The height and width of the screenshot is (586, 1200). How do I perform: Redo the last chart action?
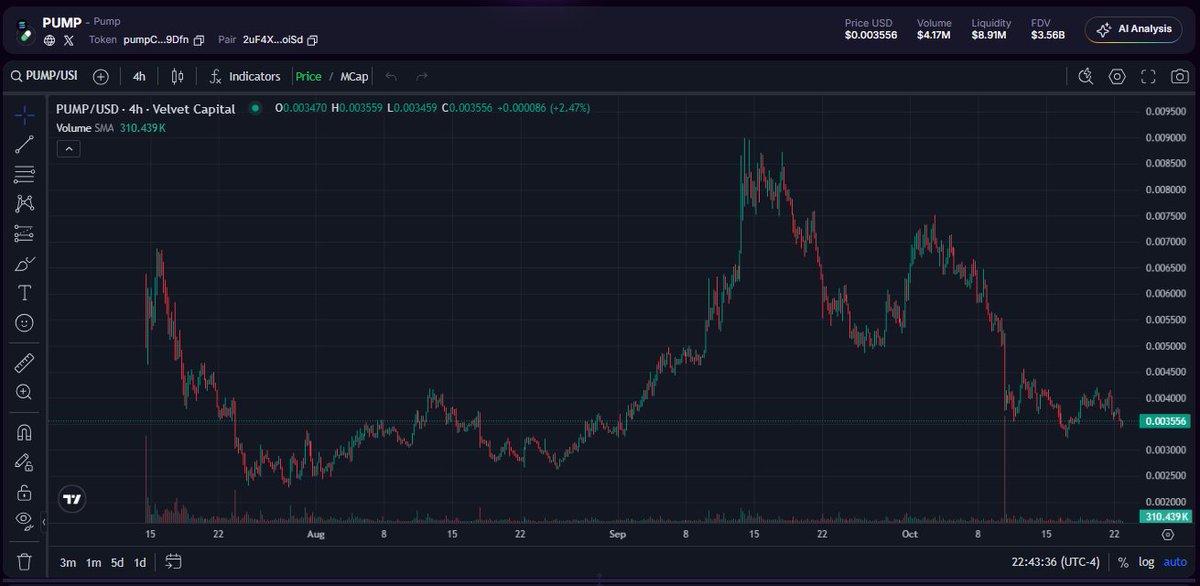pos(422,76)
